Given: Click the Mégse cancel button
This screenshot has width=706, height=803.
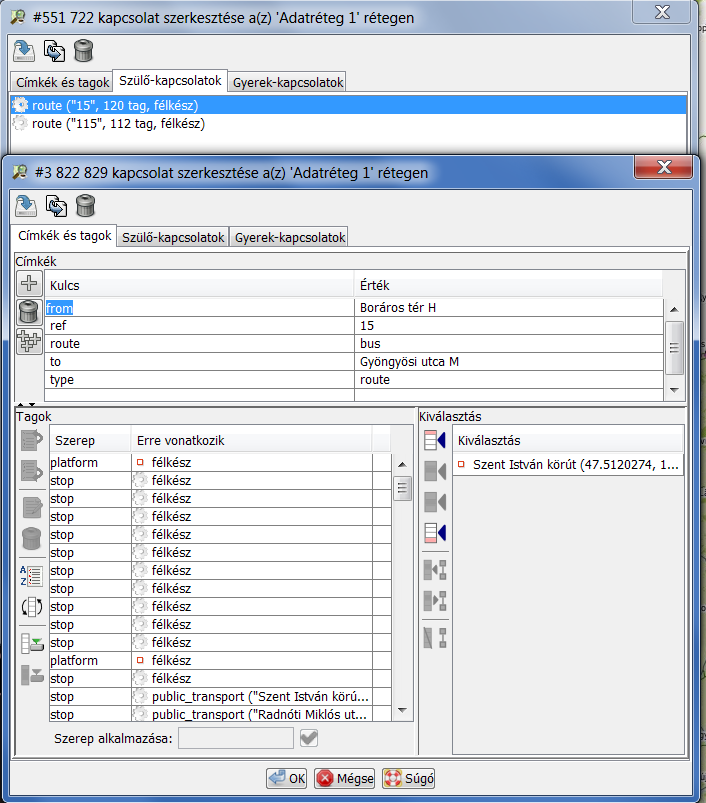Looking at the screenshot, I should 345,778.
